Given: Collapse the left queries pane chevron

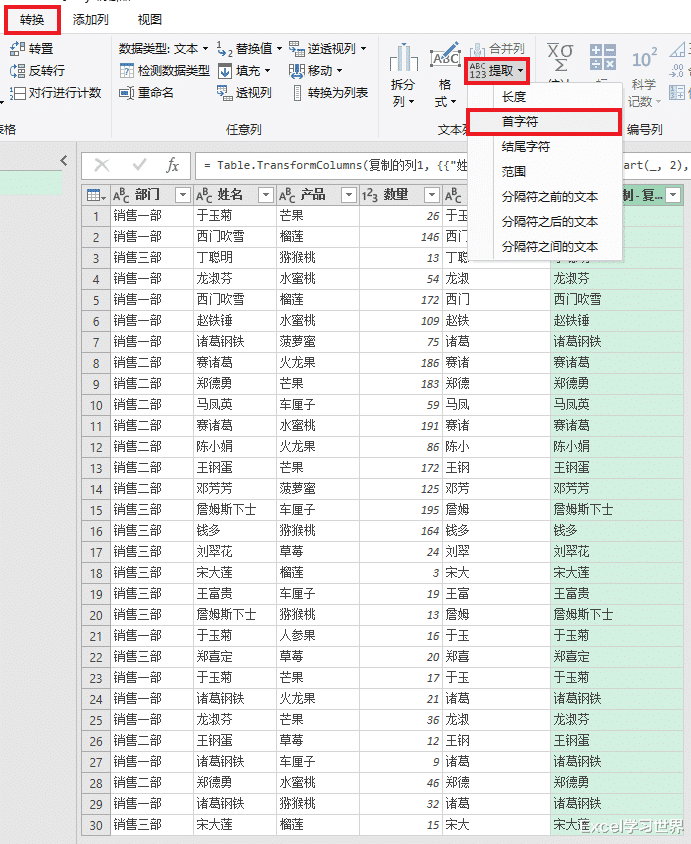Looking at the screenshot, I should point(64,161).
